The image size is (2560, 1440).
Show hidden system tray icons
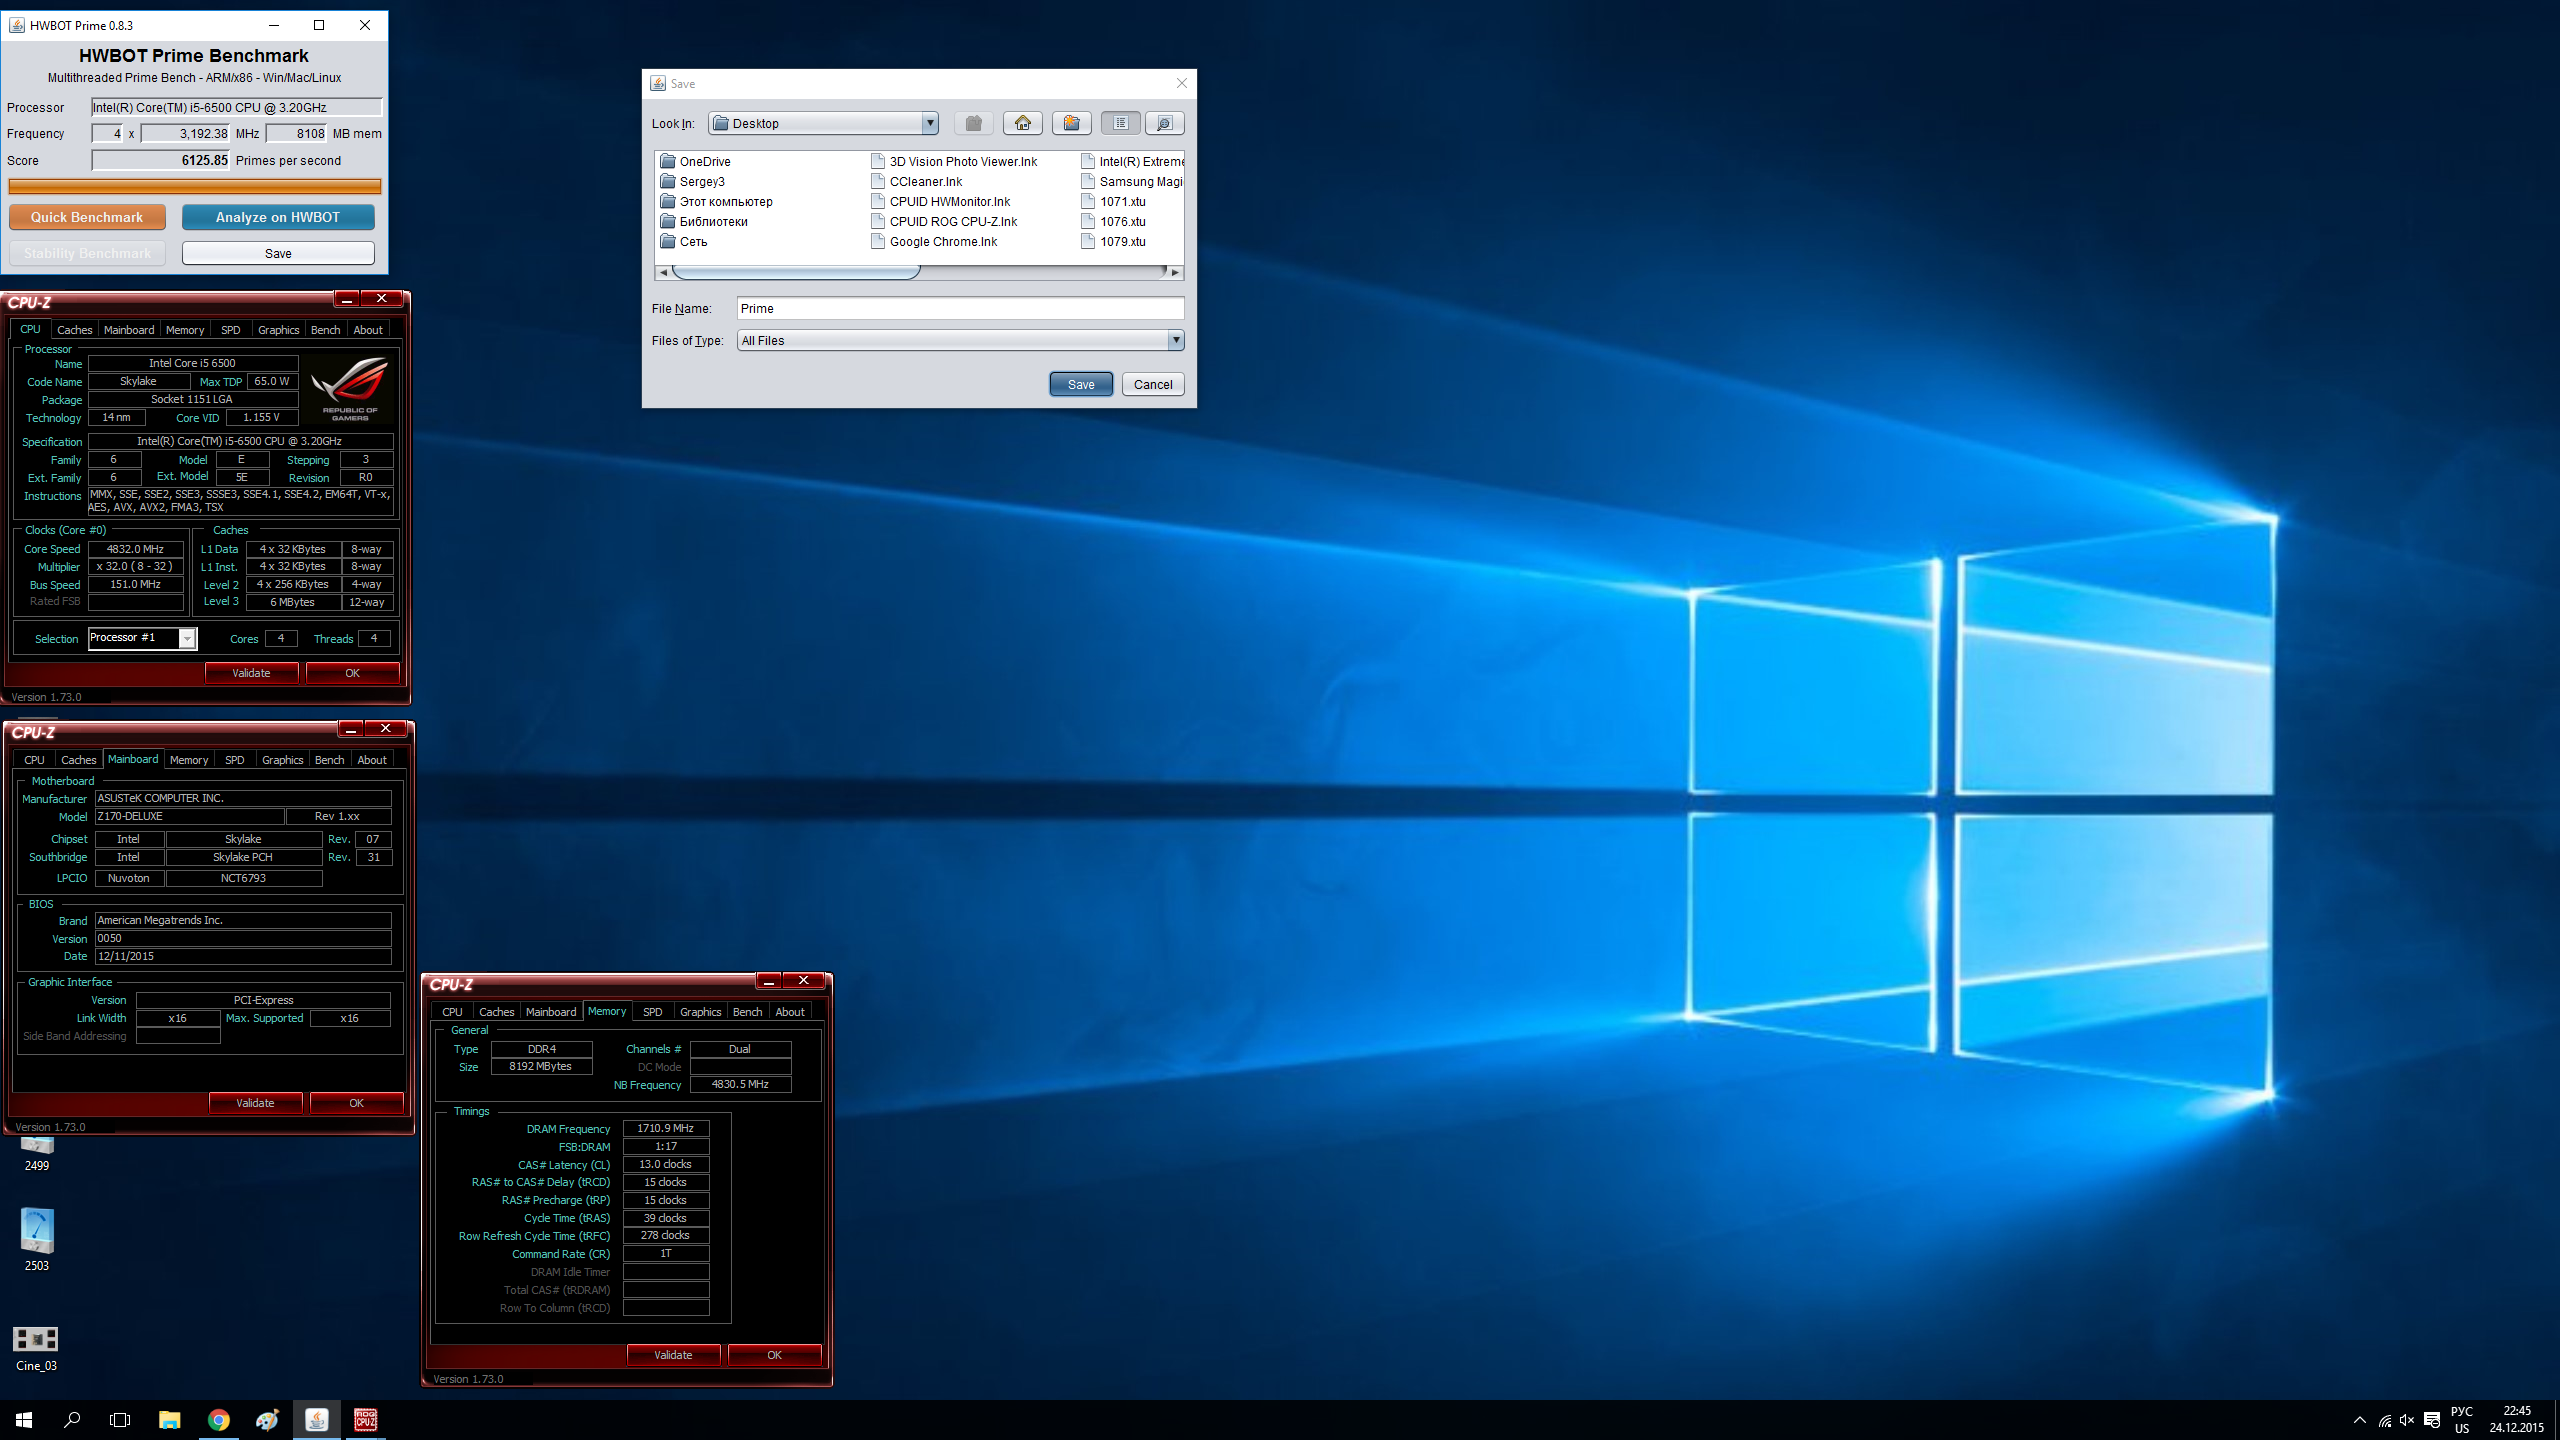(2360, 1420)
